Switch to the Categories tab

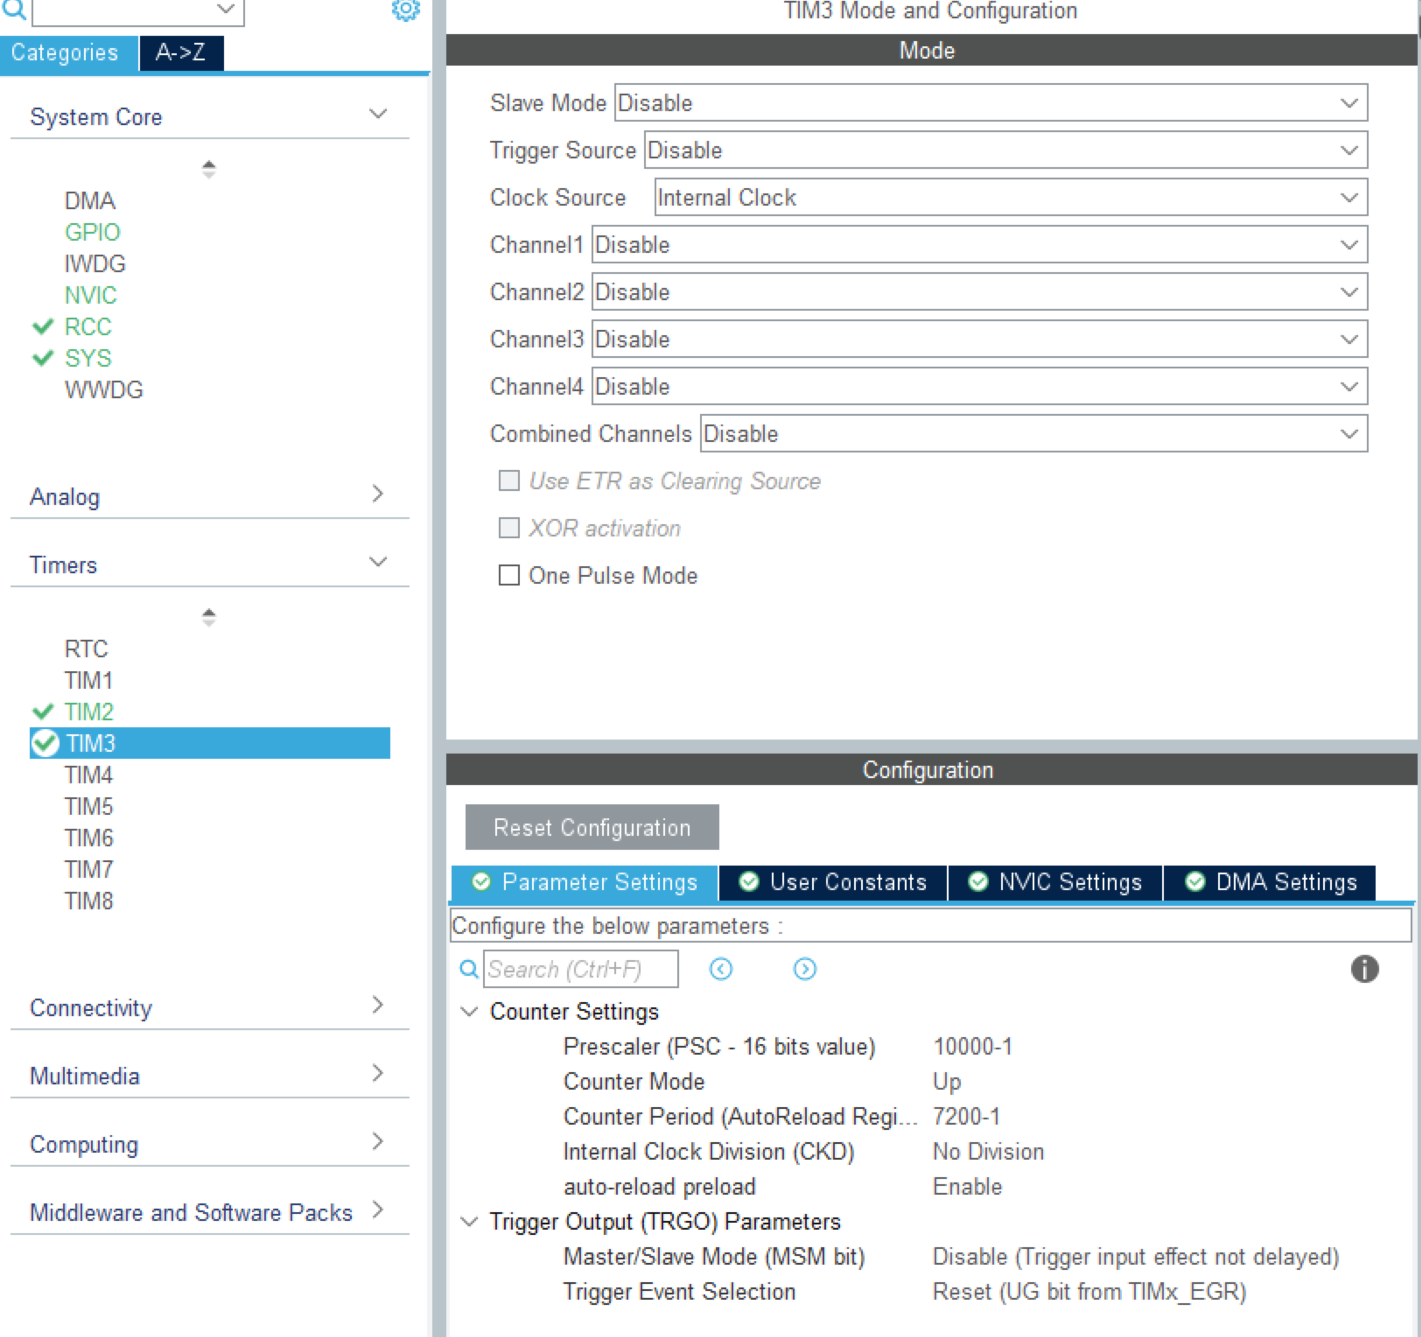[x=68, y=53]
